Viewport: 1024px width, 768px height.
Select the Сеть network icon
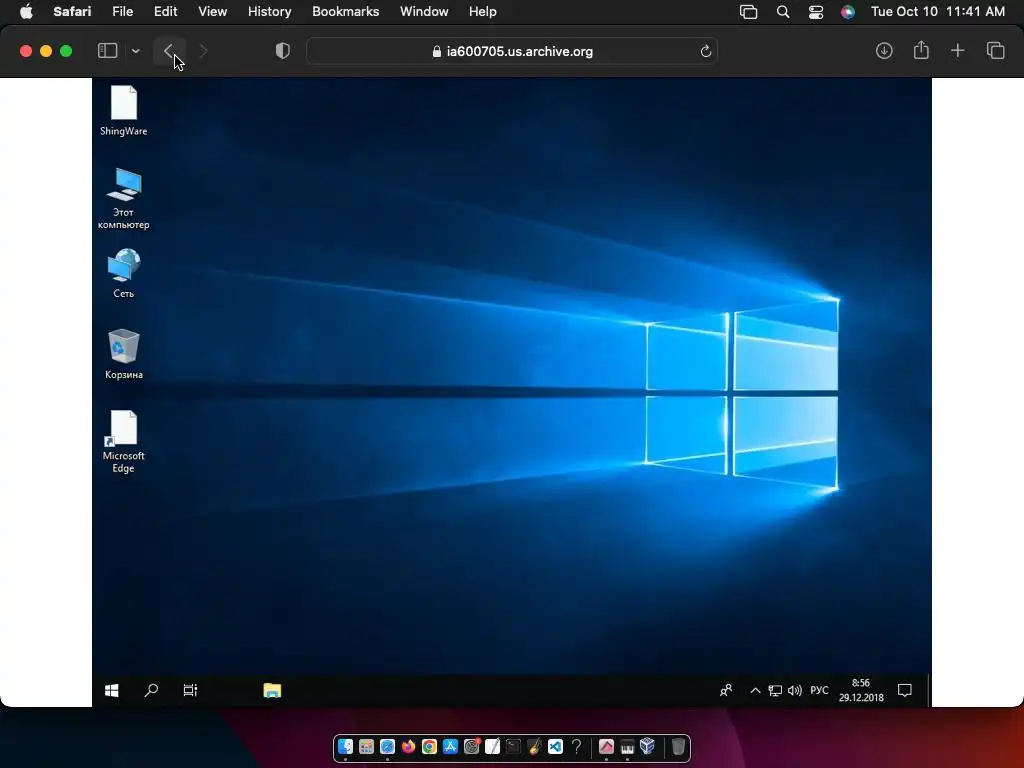click(123, 273)
